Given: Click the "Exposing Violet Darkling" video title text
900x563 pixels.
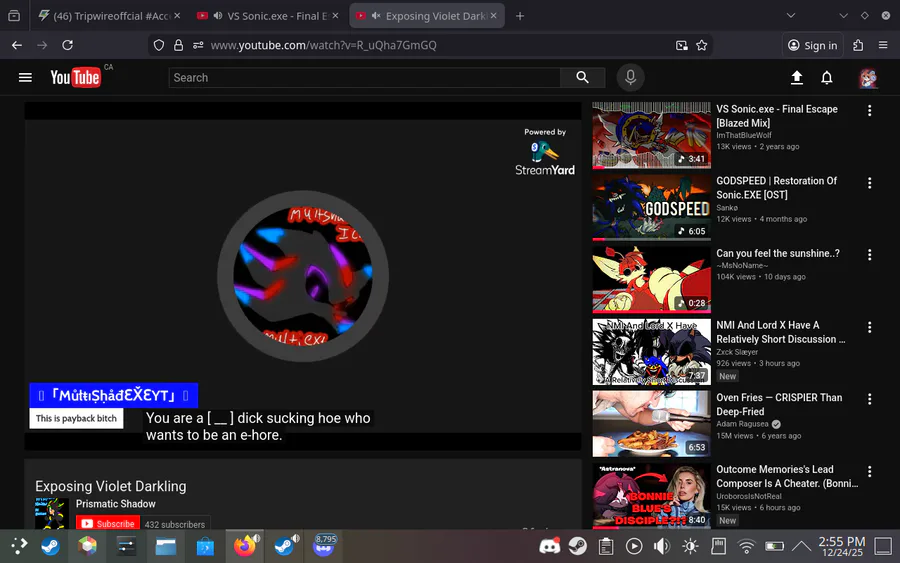Looking at the screenshot, I should coord(111,486).
